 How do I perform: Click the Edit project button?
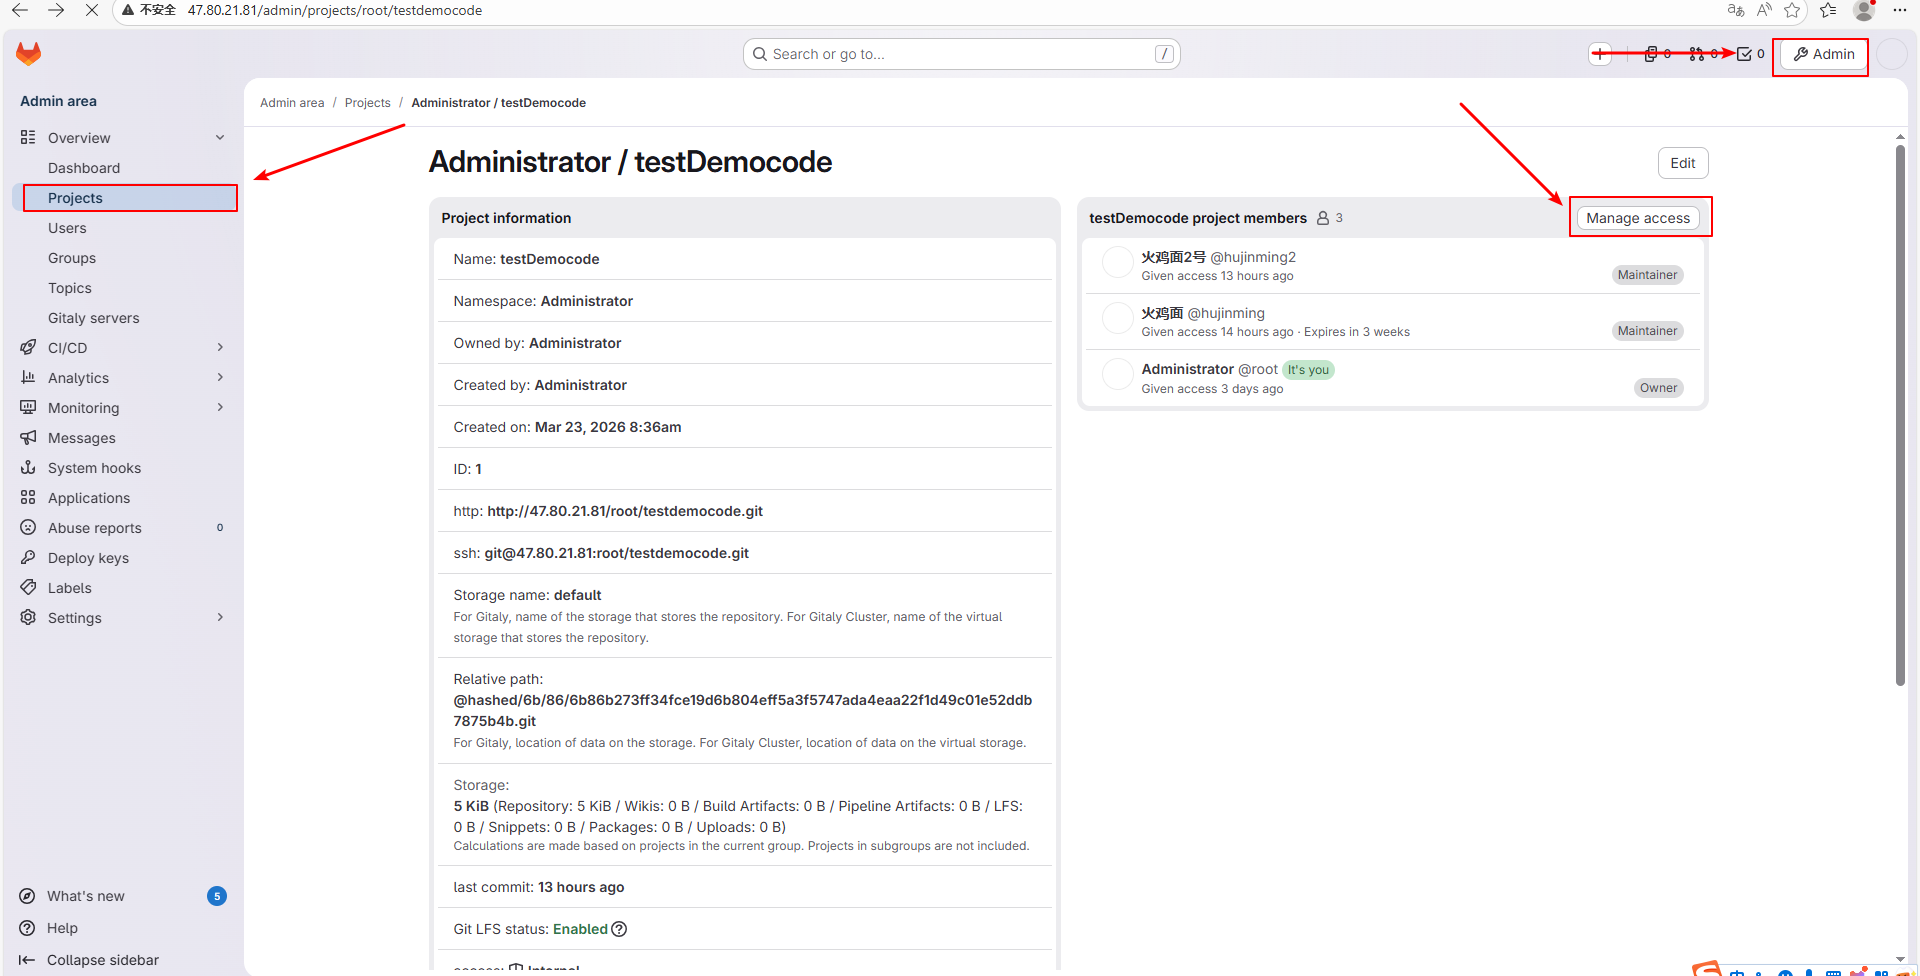[x=1683, y=163]
